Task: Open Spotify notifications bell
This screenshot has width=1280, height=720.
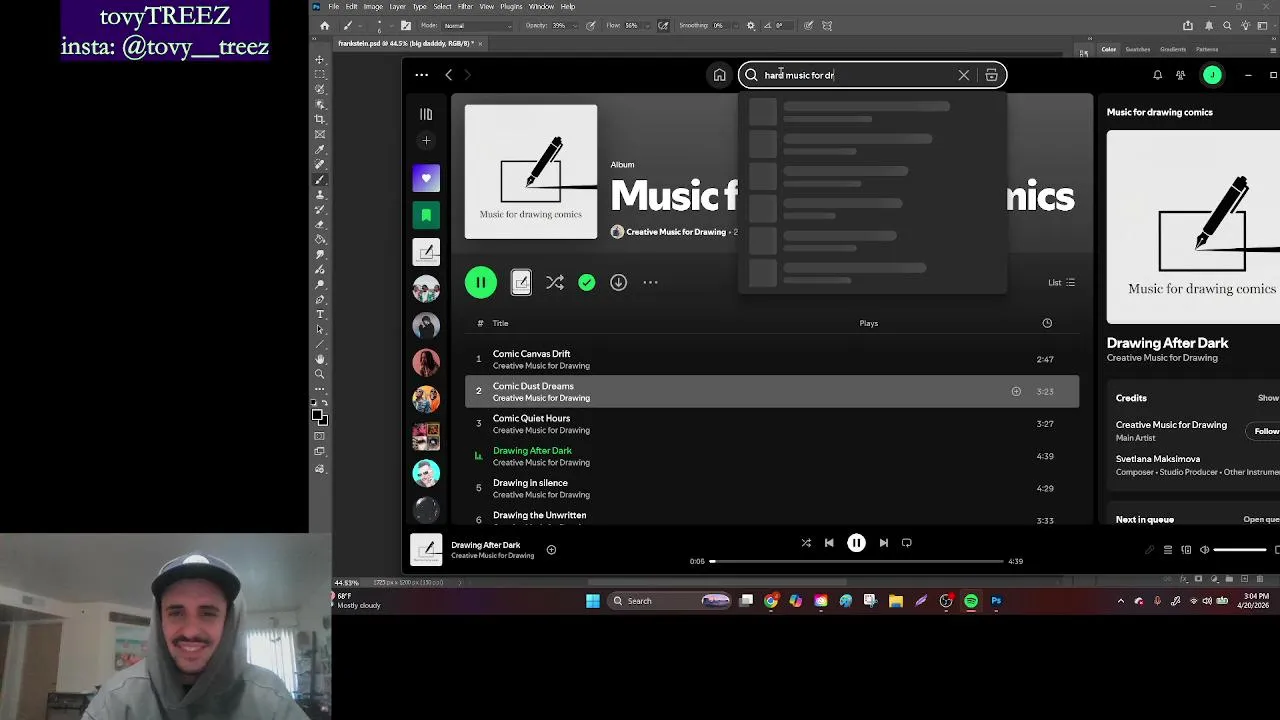Action: [x=1157, y=75]
